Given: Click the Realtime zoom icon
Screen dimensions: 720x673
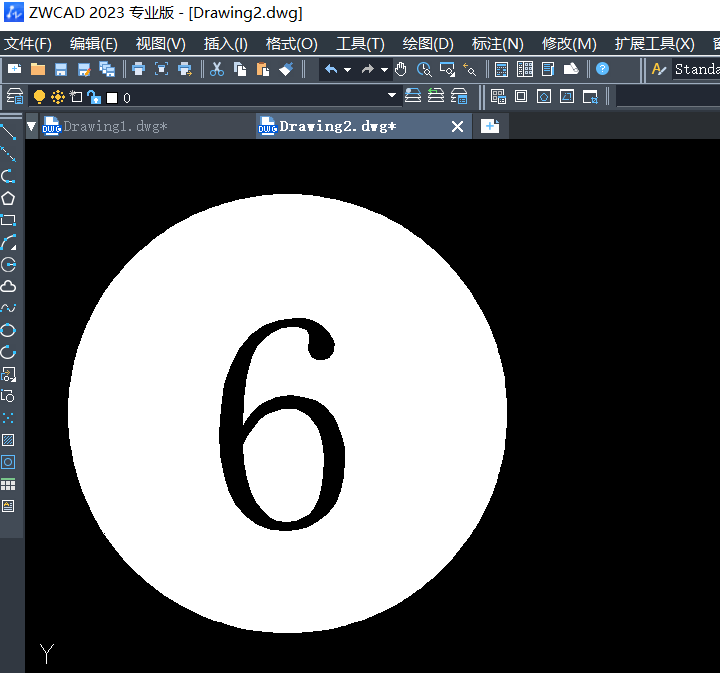Looking at the screenshot, I should coord(424,69).
